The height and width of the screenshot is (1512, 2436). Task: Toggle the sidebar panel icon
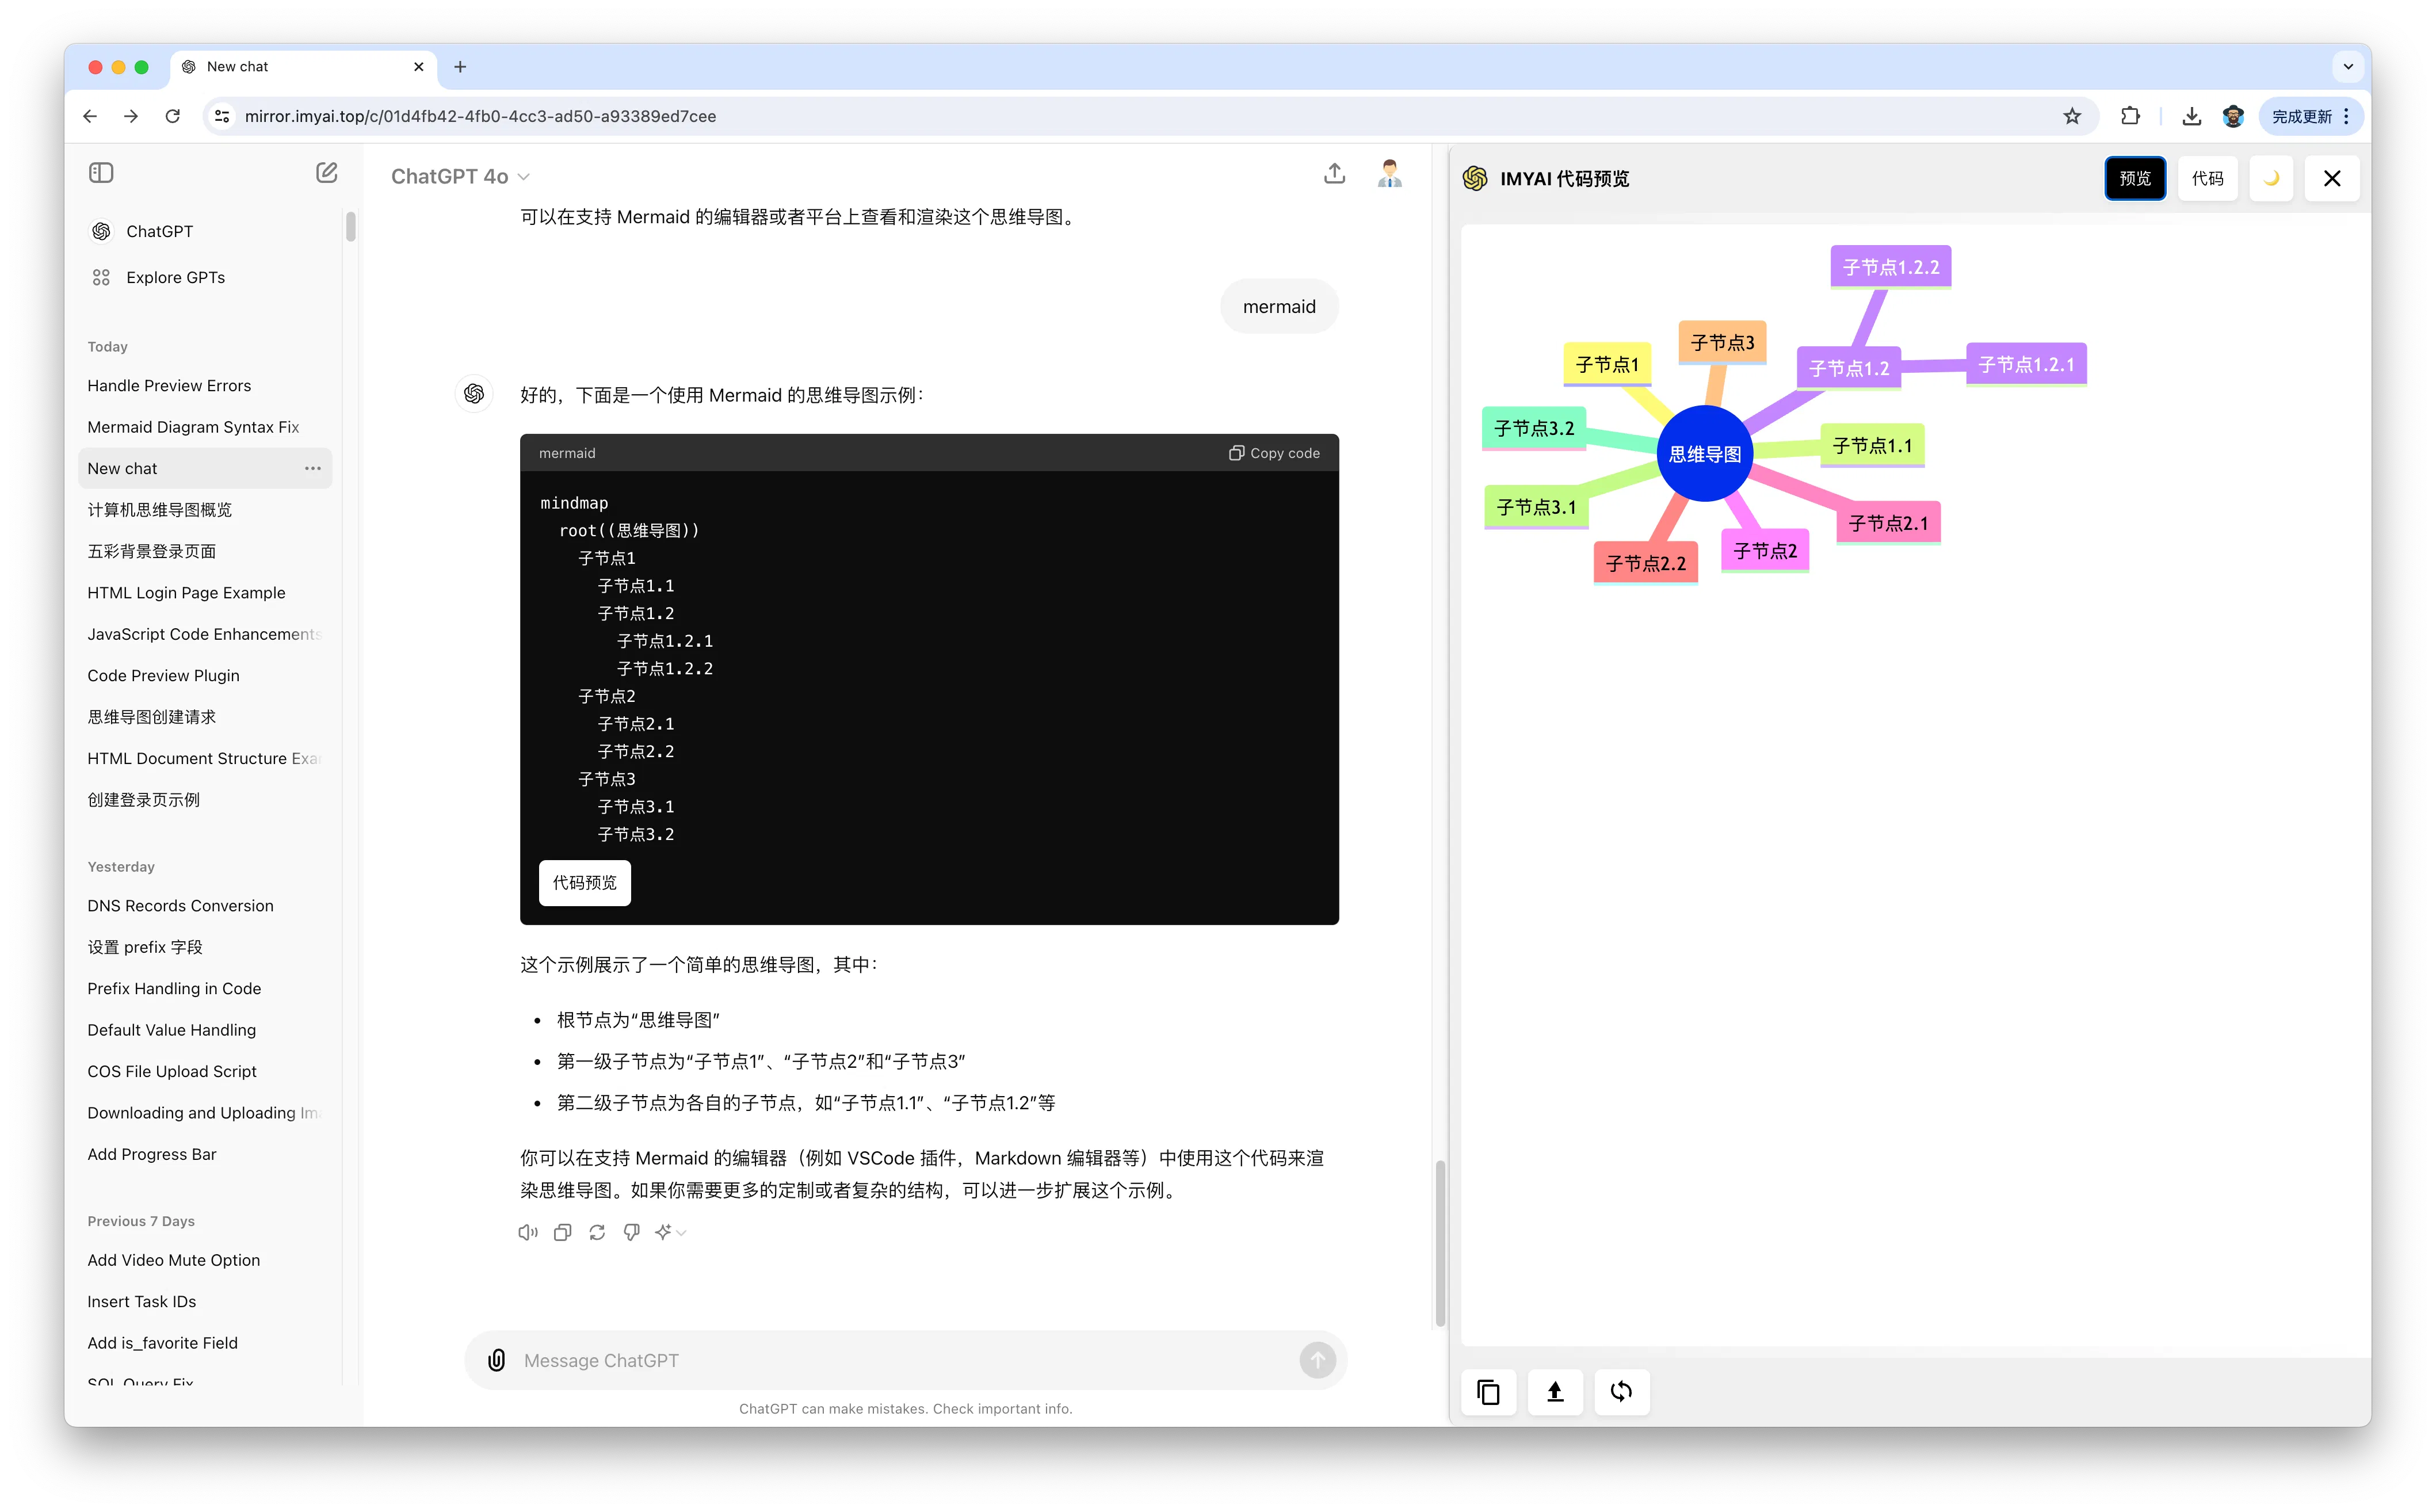pyautogui.click(x=101, y=173)
